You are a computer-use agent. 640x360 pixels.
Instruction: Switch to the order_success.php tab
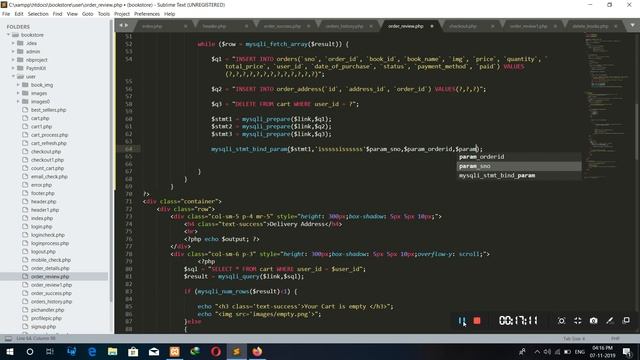(x=282, y=26)
